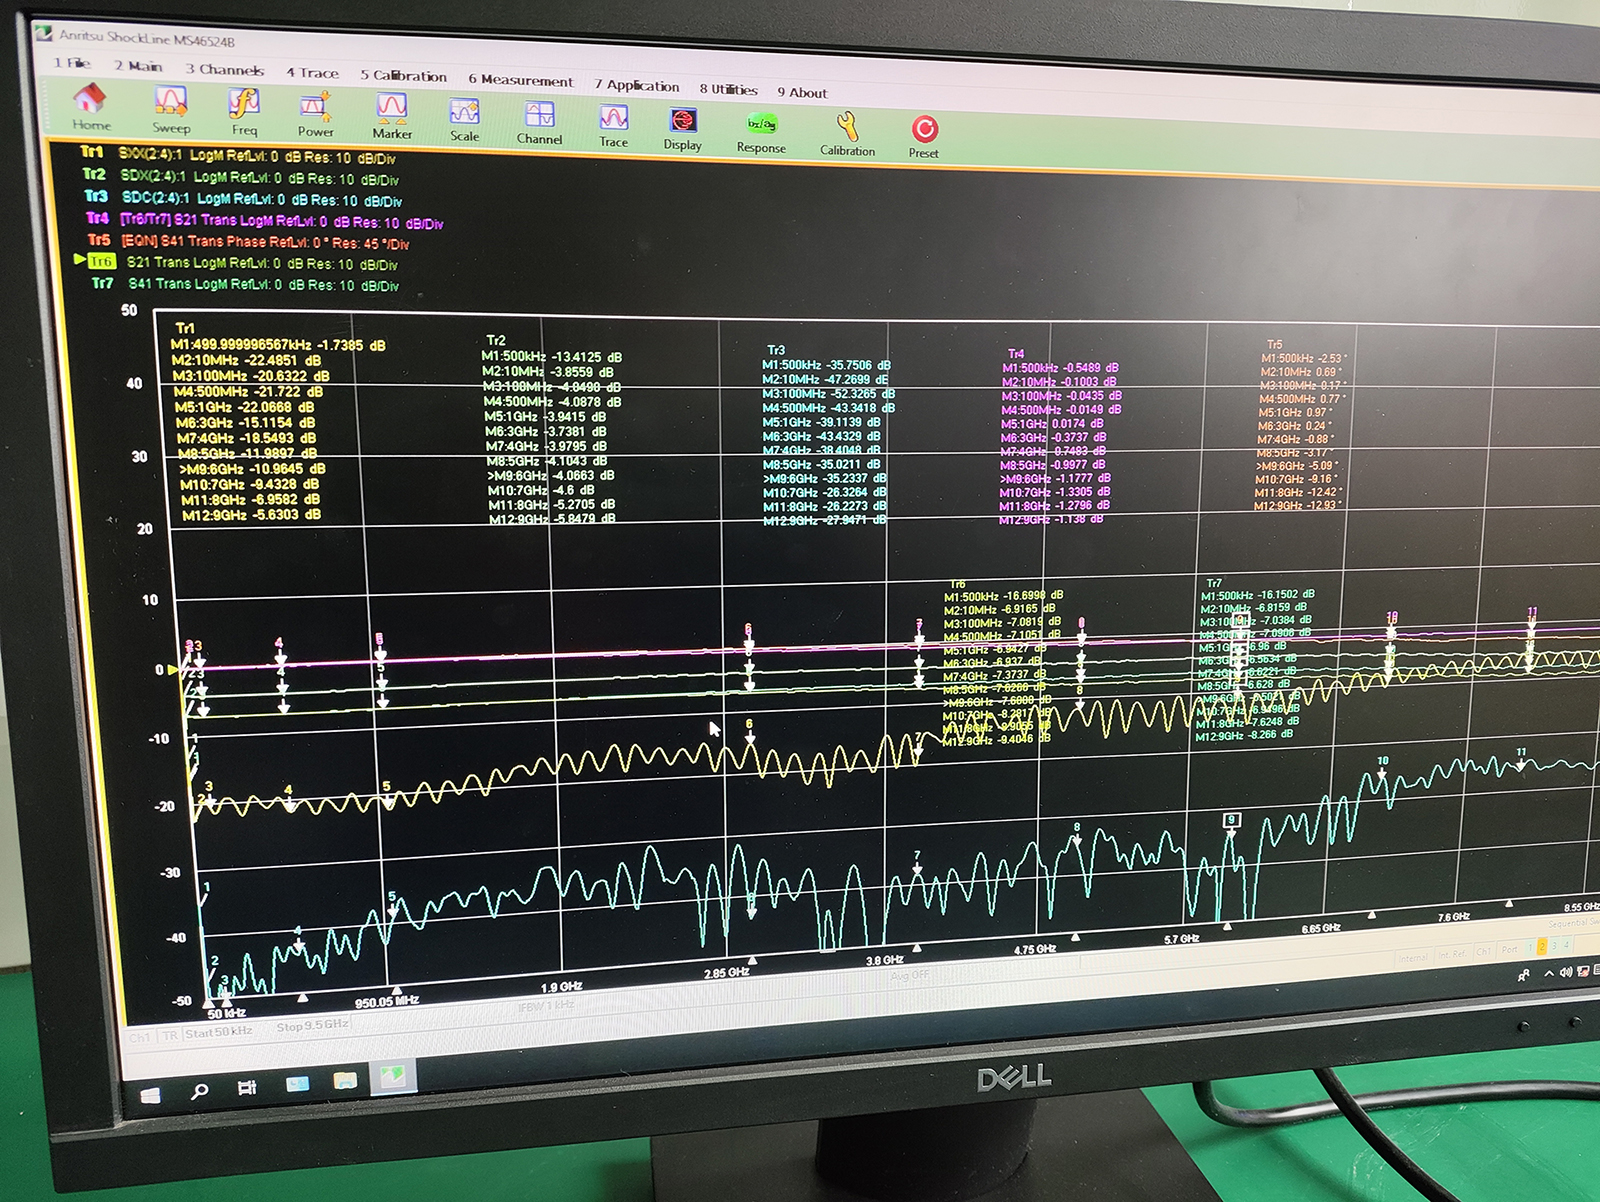Screen dimensions: 1600x1202
Task: Click the Response toolbar icon
Action: (x=761, y=125)
